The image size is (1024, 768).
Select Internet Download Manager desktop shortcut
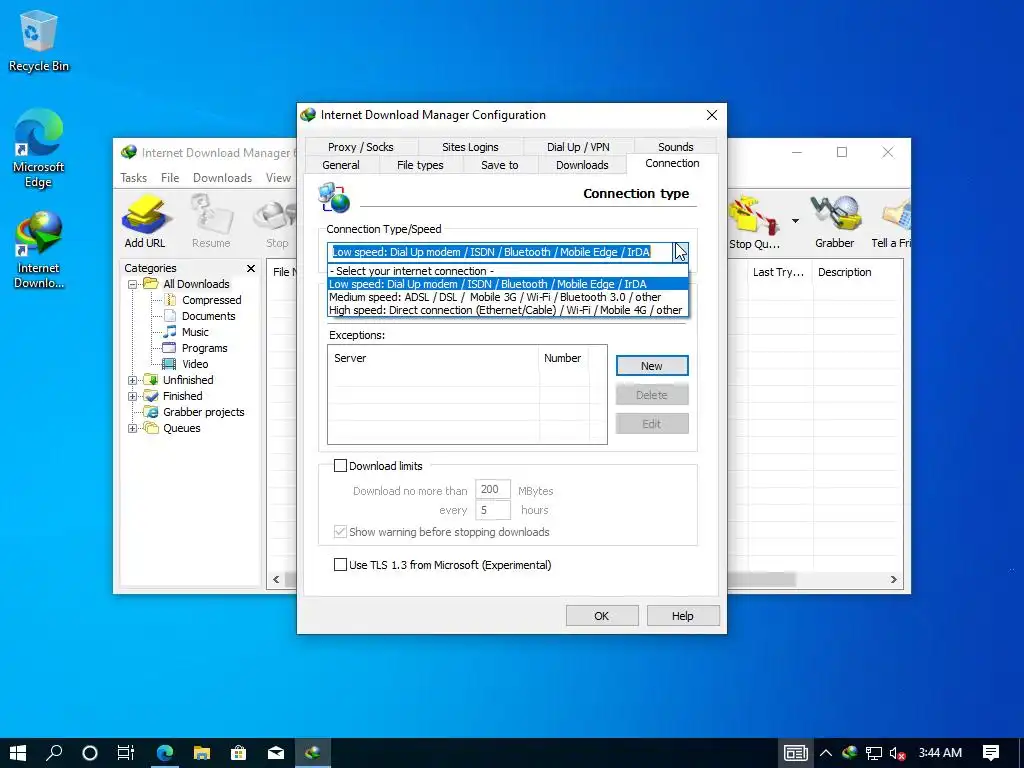click(x=39, y=250)
